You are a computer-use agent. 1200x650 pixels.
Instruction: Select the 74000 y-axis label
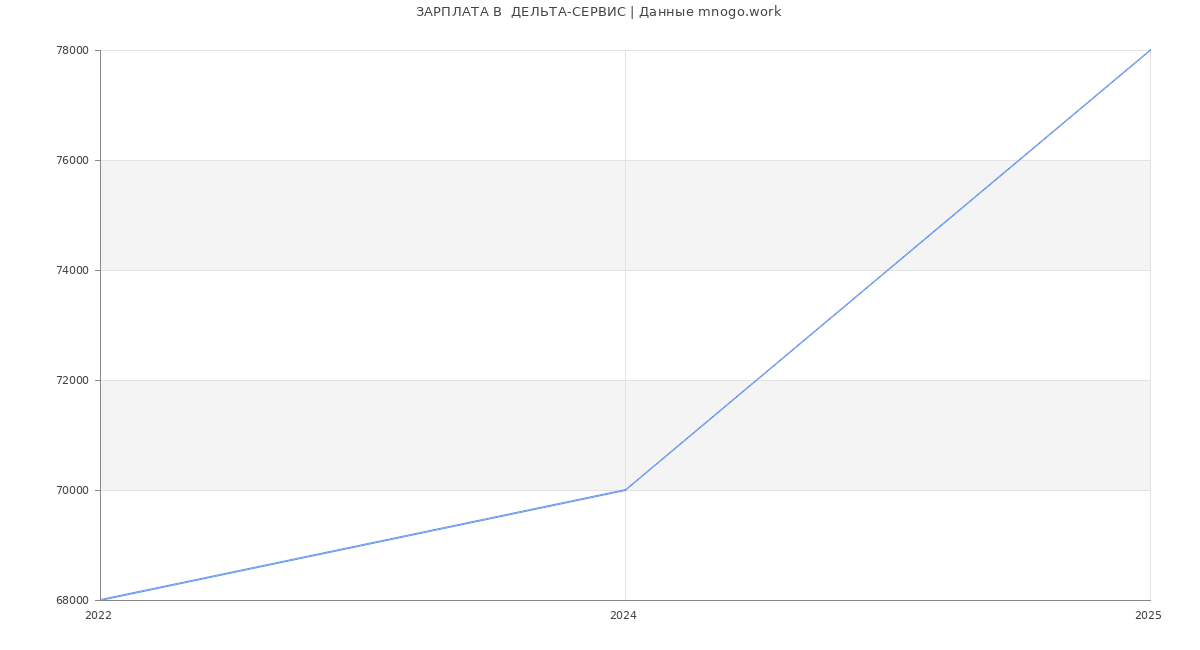click(x=72, y=270)
